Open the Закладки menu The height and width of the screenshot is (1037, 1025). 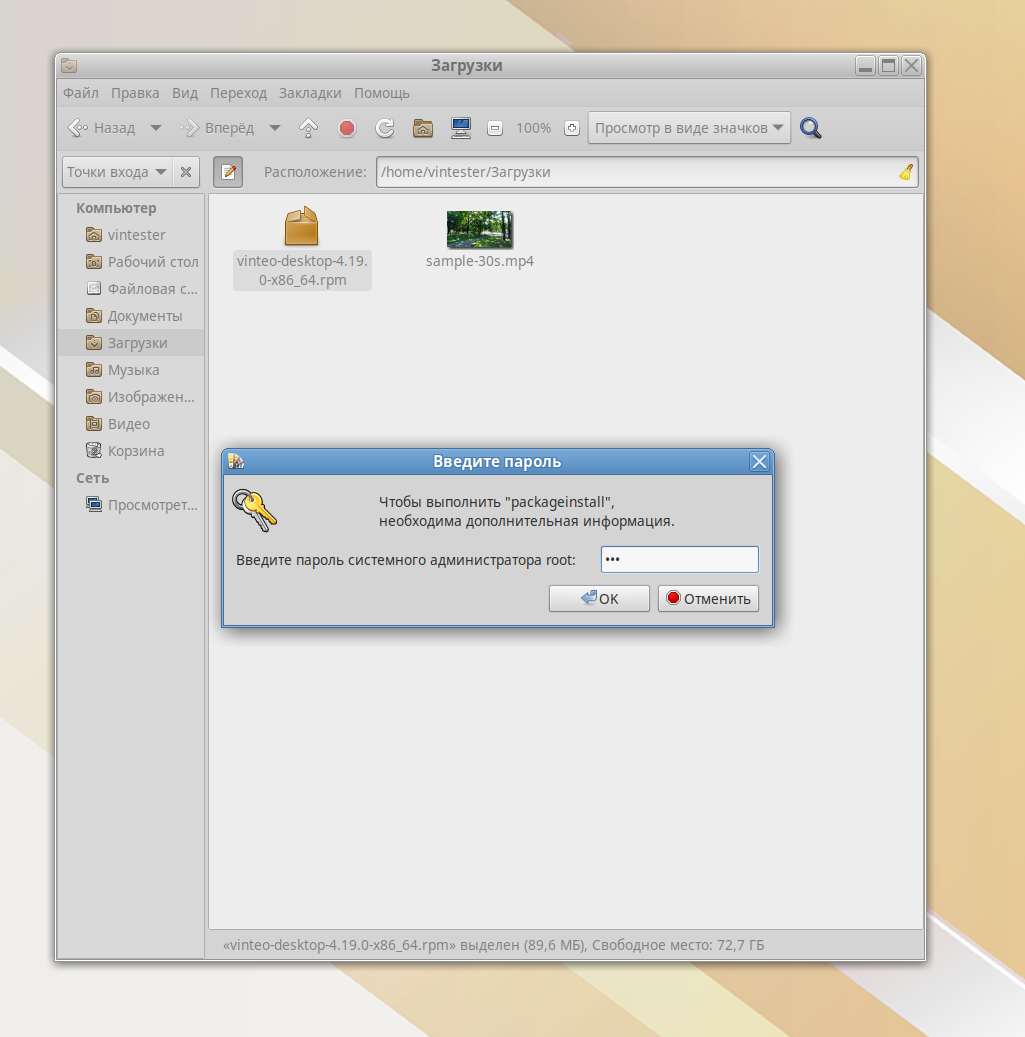click(310, 93)
